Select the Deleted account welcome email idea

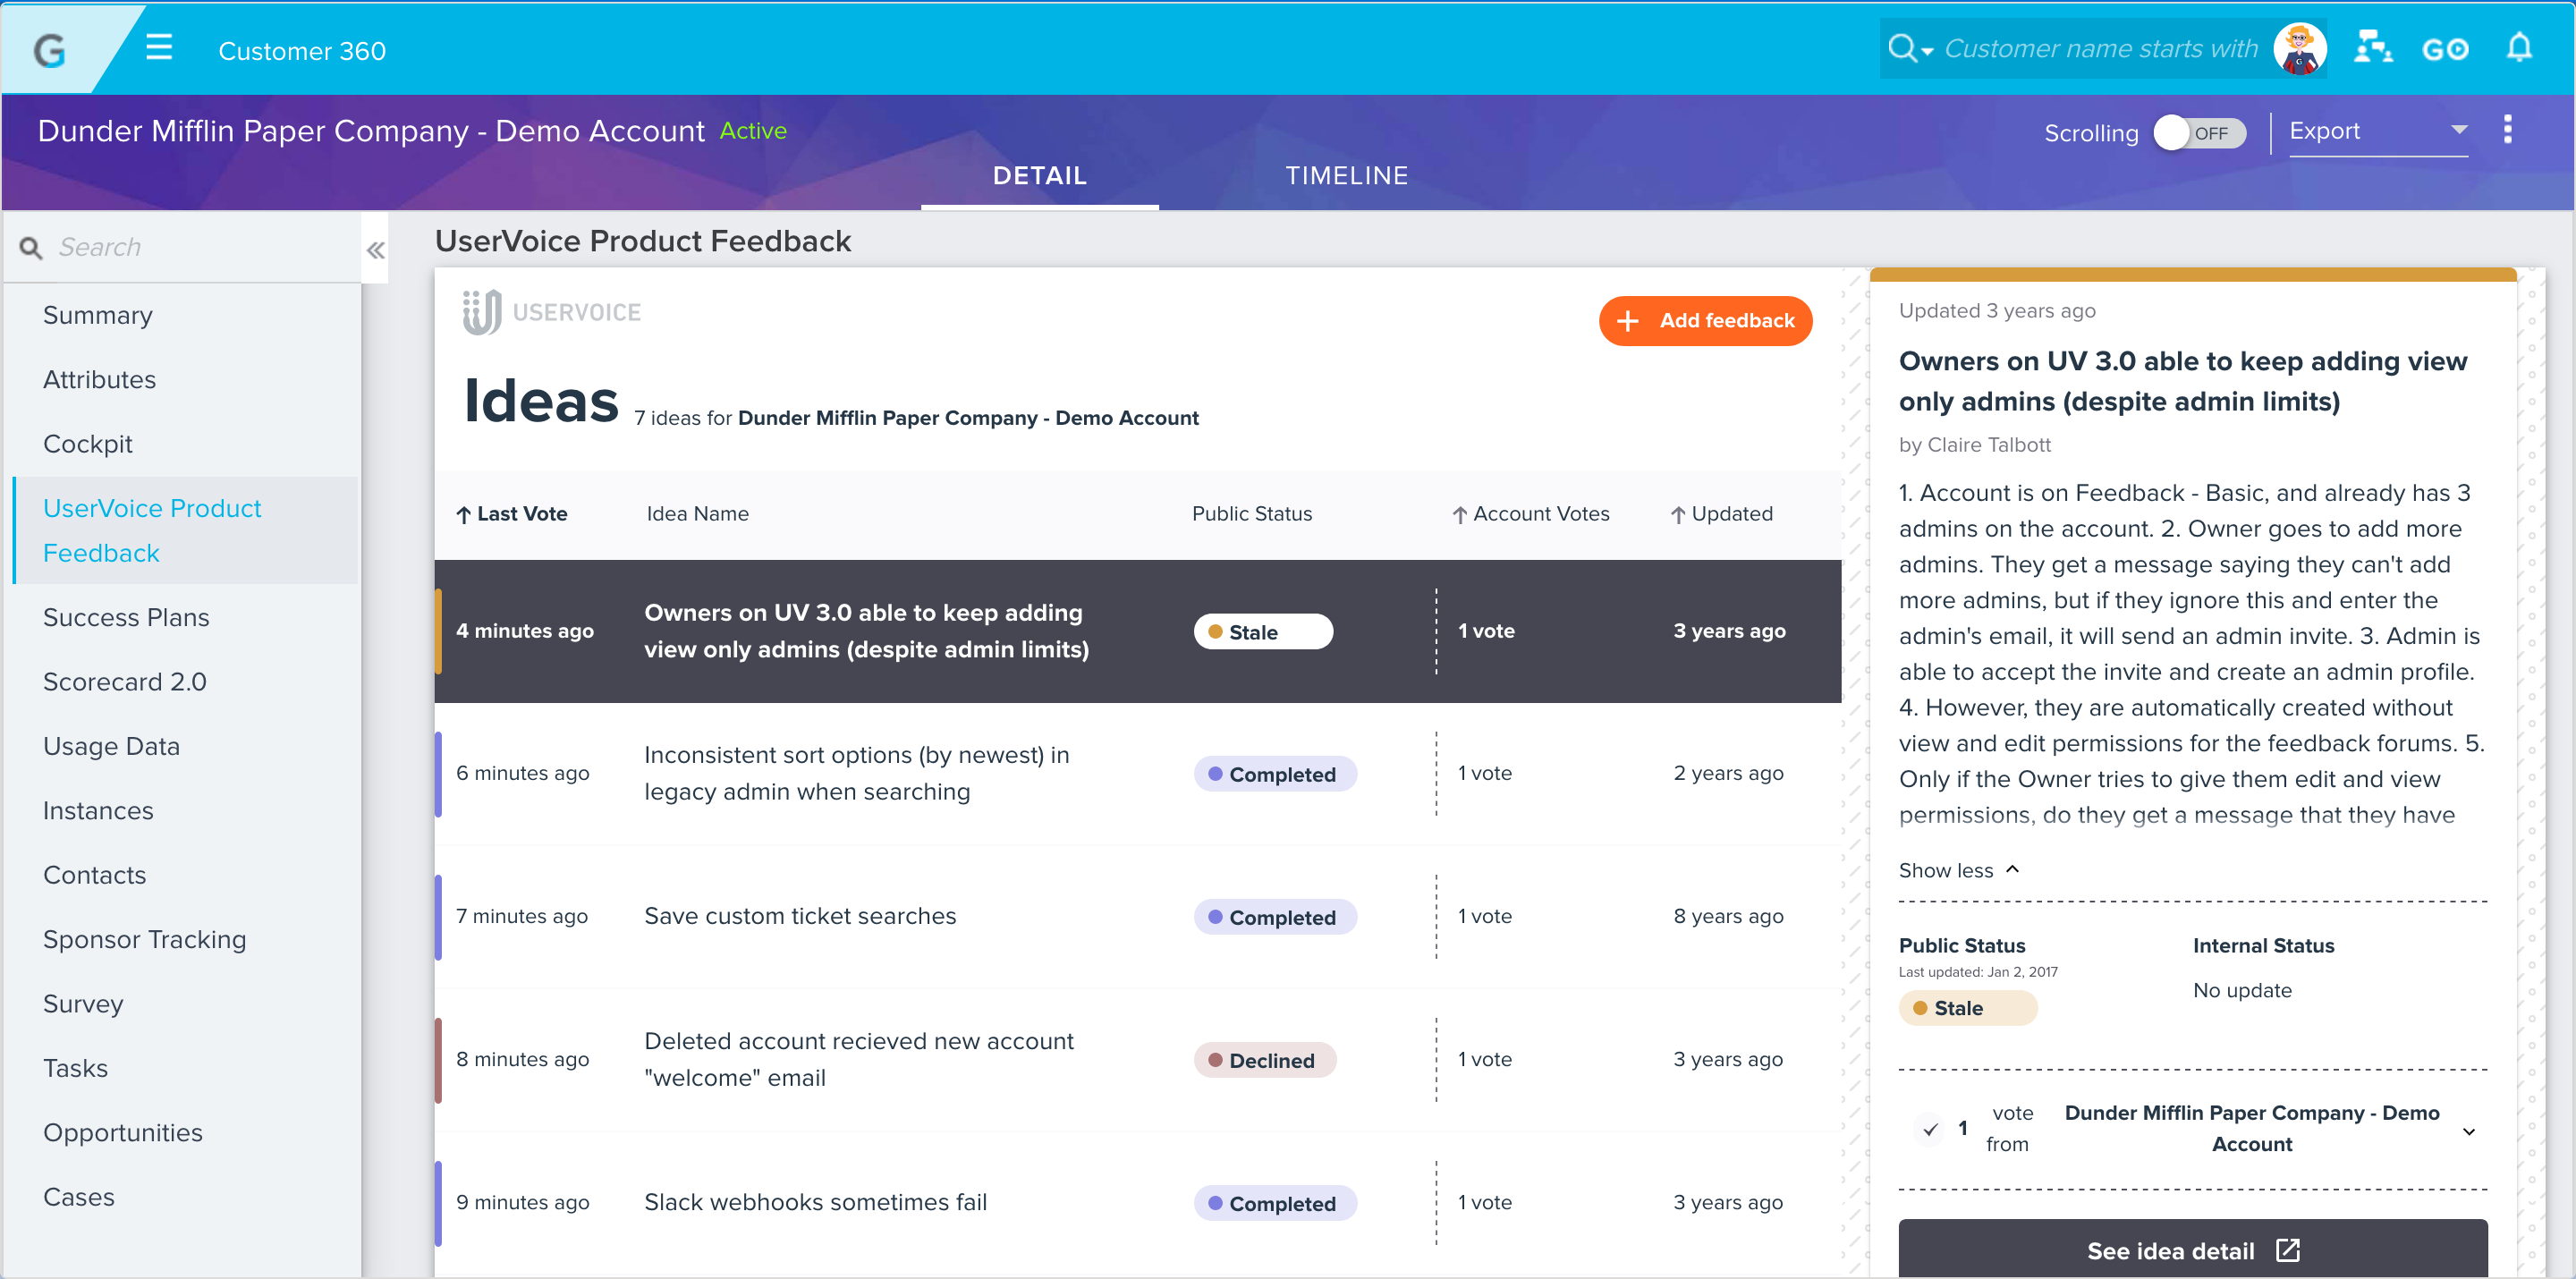pyautogui.click(x=1137, y=1059)
